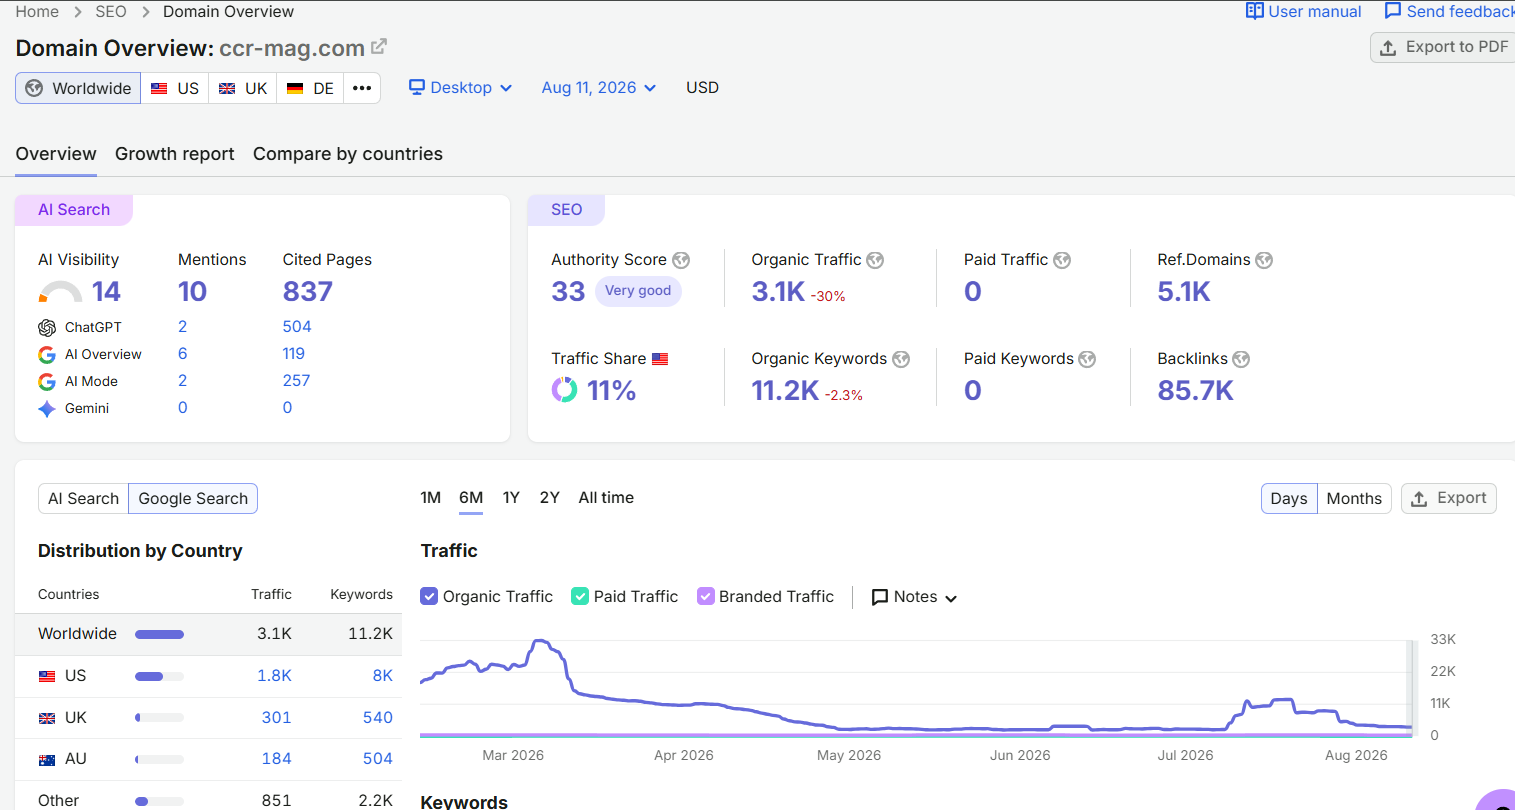Screen dimensions: 1515x810
Task: Expand the Aug 11, 2026 date picker
Action: [x=599, y=88]
